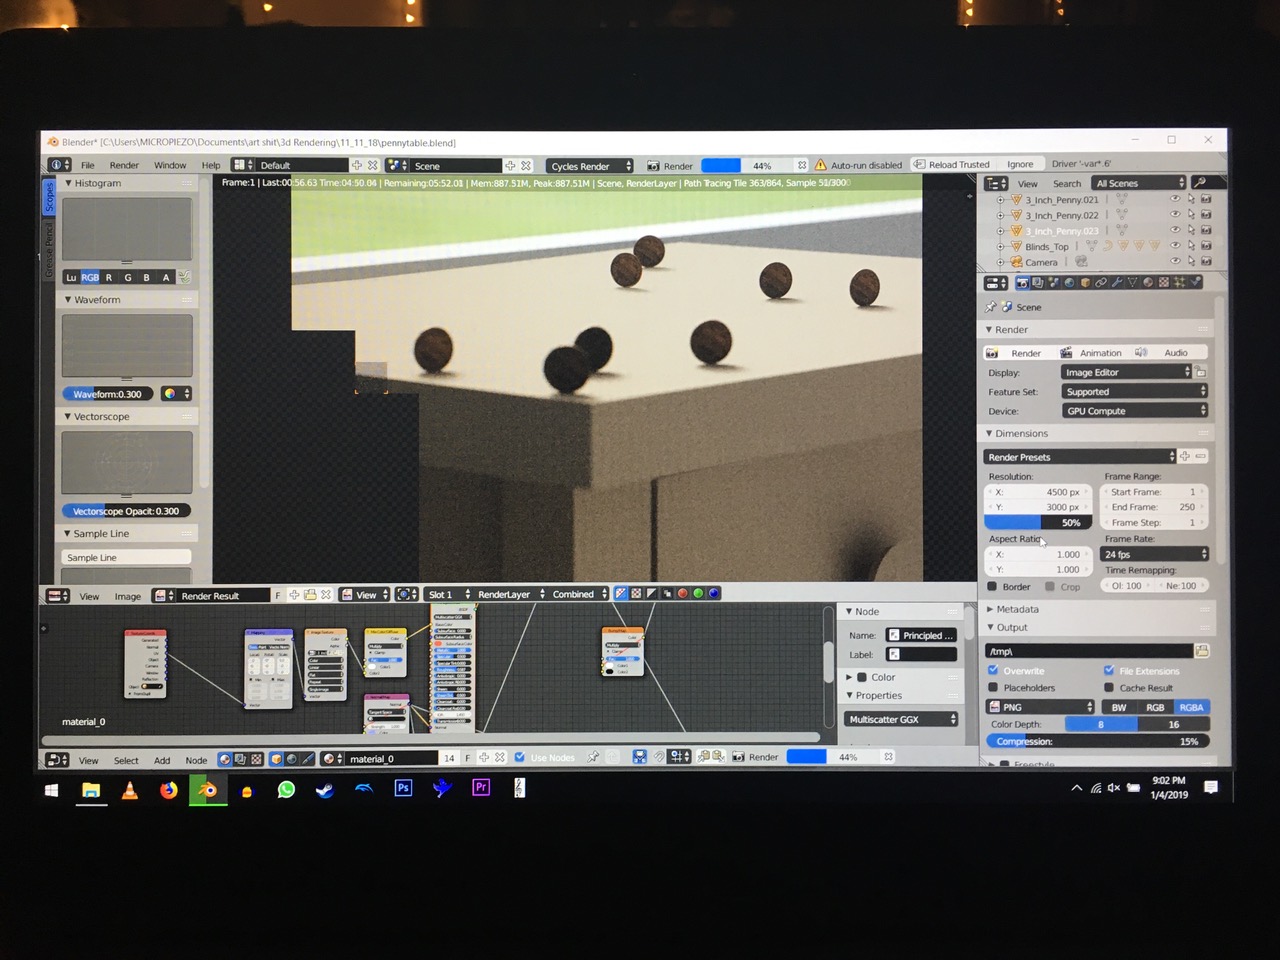Image resolution: width=1280 pixels, height=960 pixels.
Task: Click the pin icon beside Scene
Action: [x=991, y=307]
